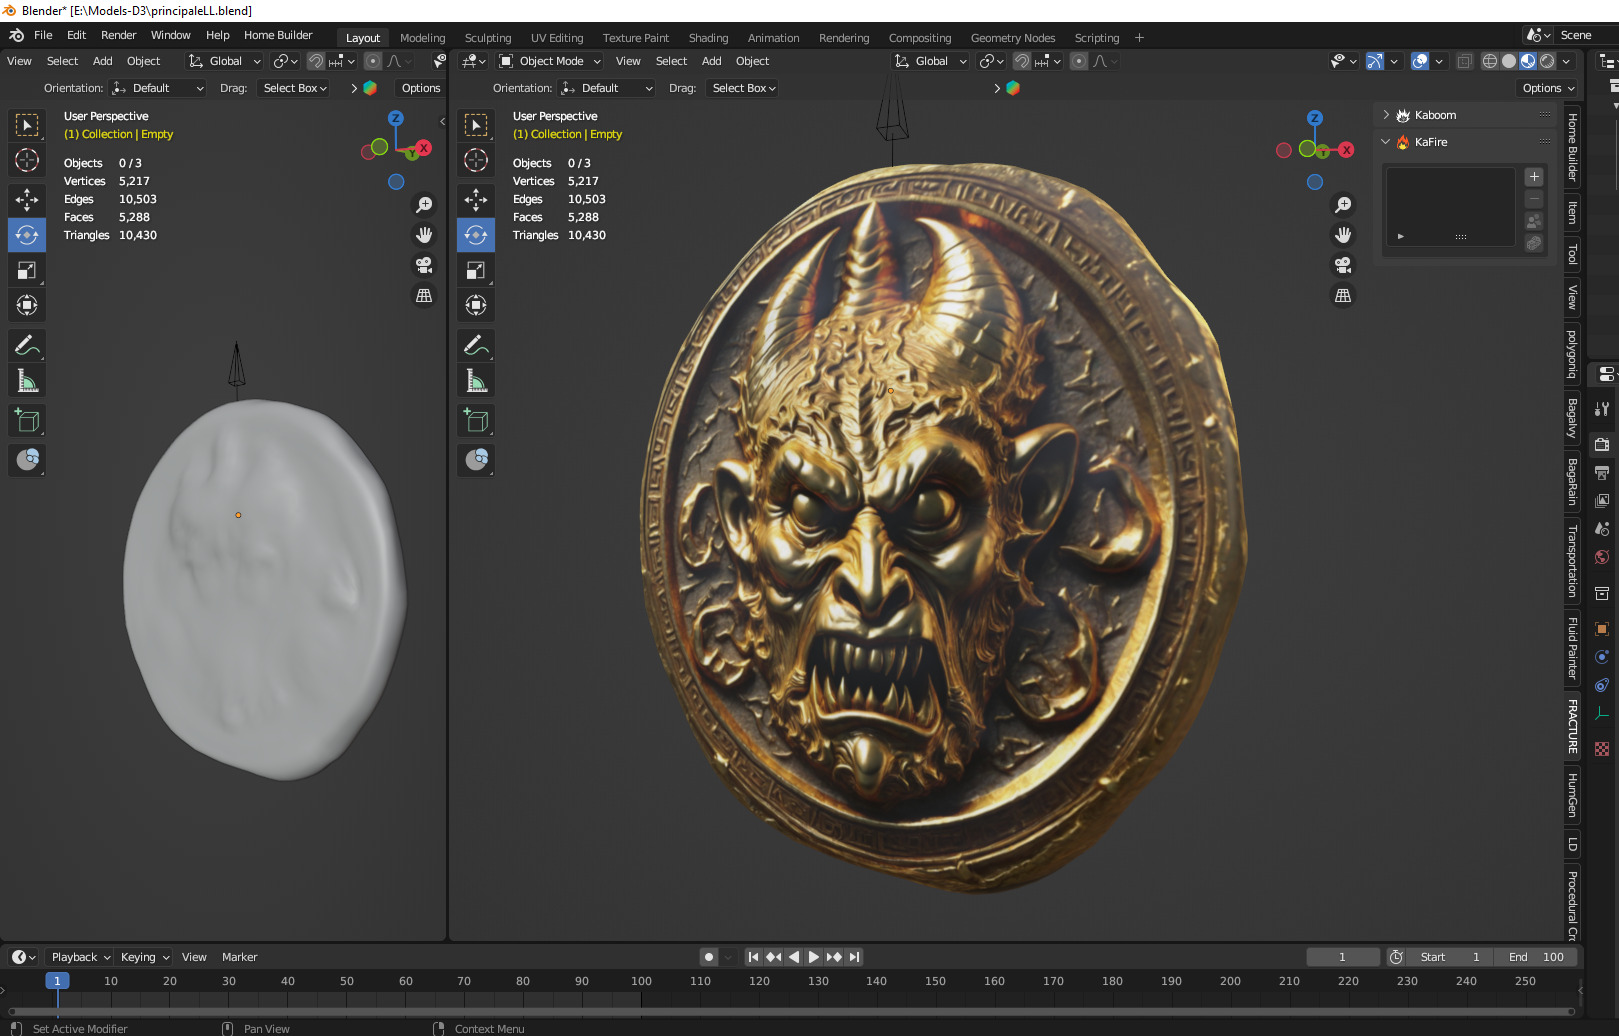Open the World properties tab icon

point(1602,557)
